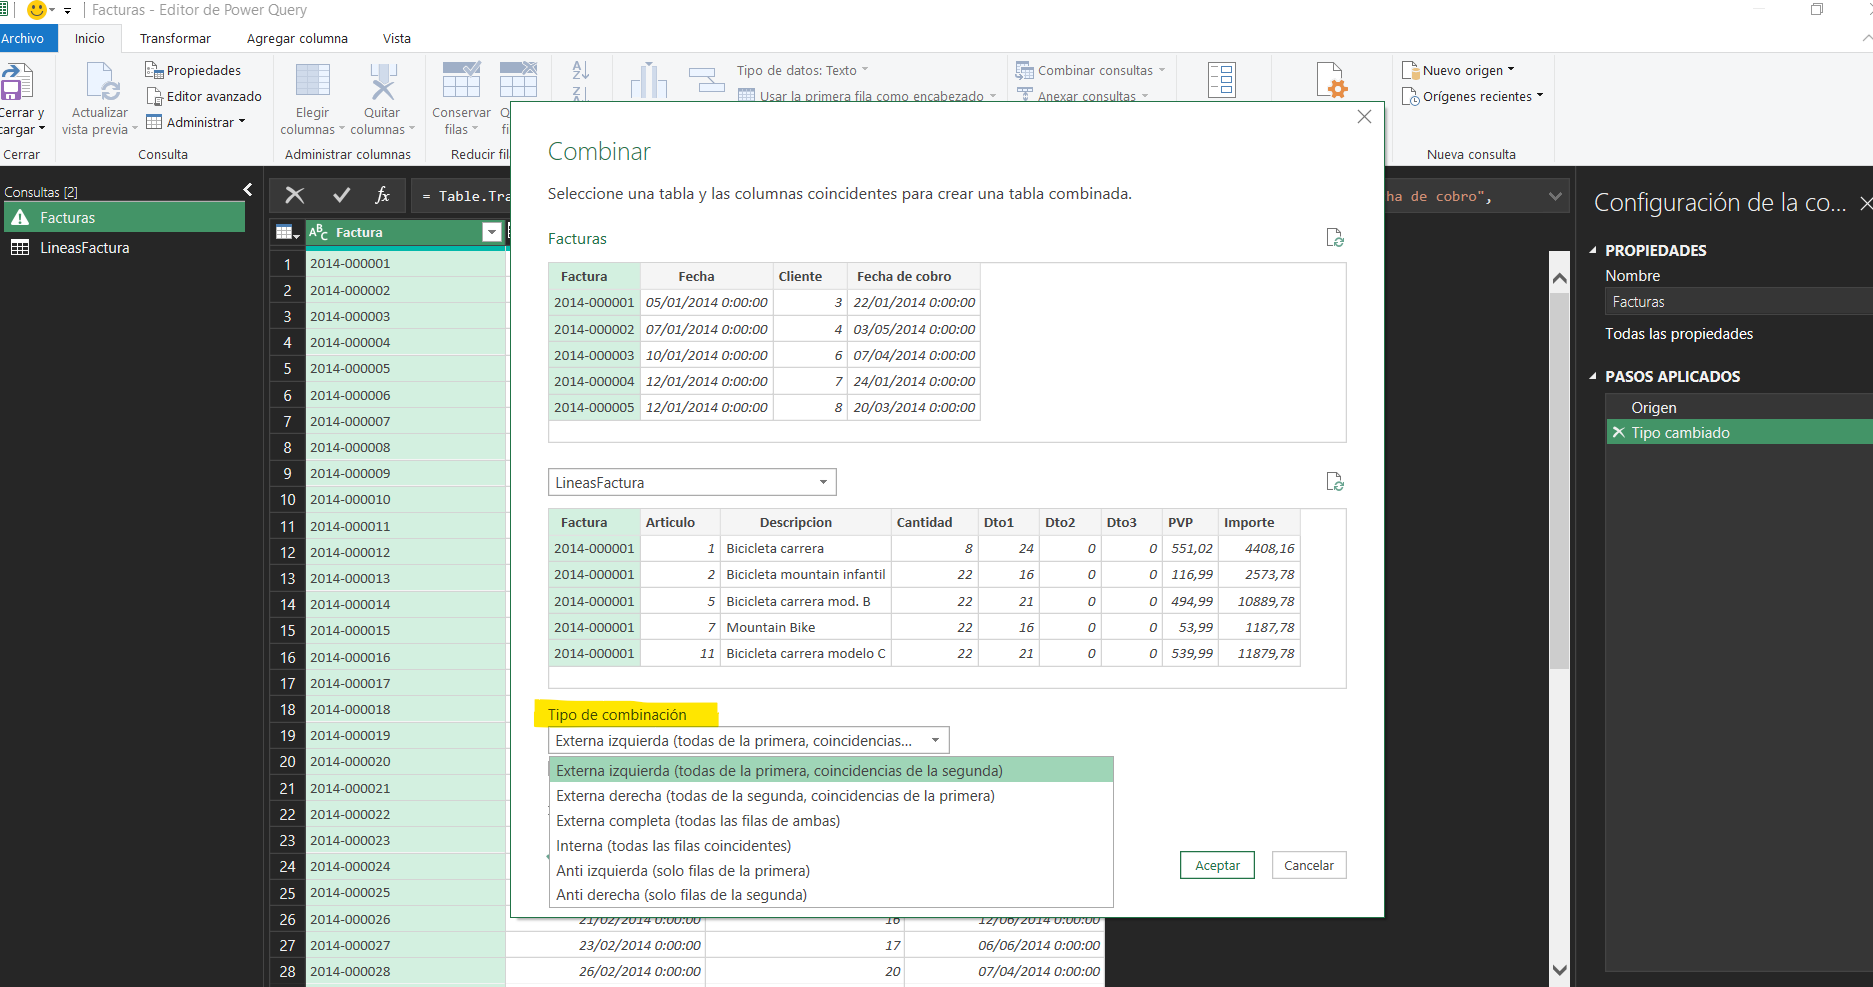The height and width of the screenshot is (987, 1873).
Task: Select the LineasFactura query in Consultas
Action: point(125,247)
